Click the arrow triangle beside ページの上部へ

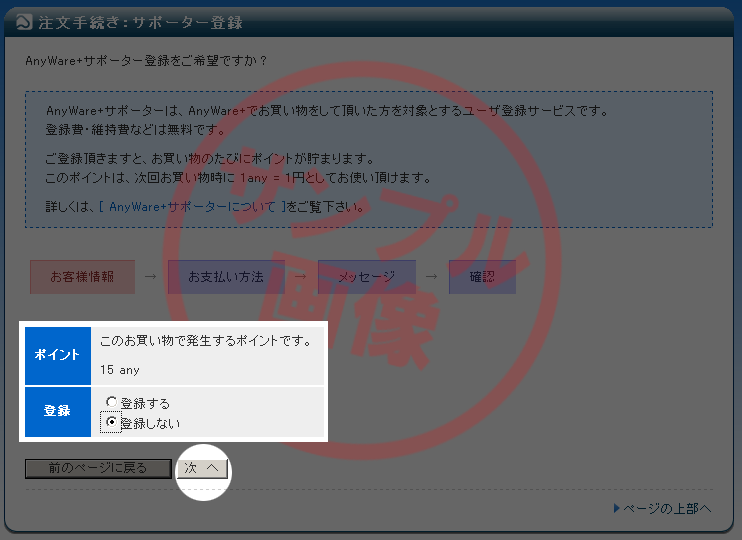(x=617, y=508)
